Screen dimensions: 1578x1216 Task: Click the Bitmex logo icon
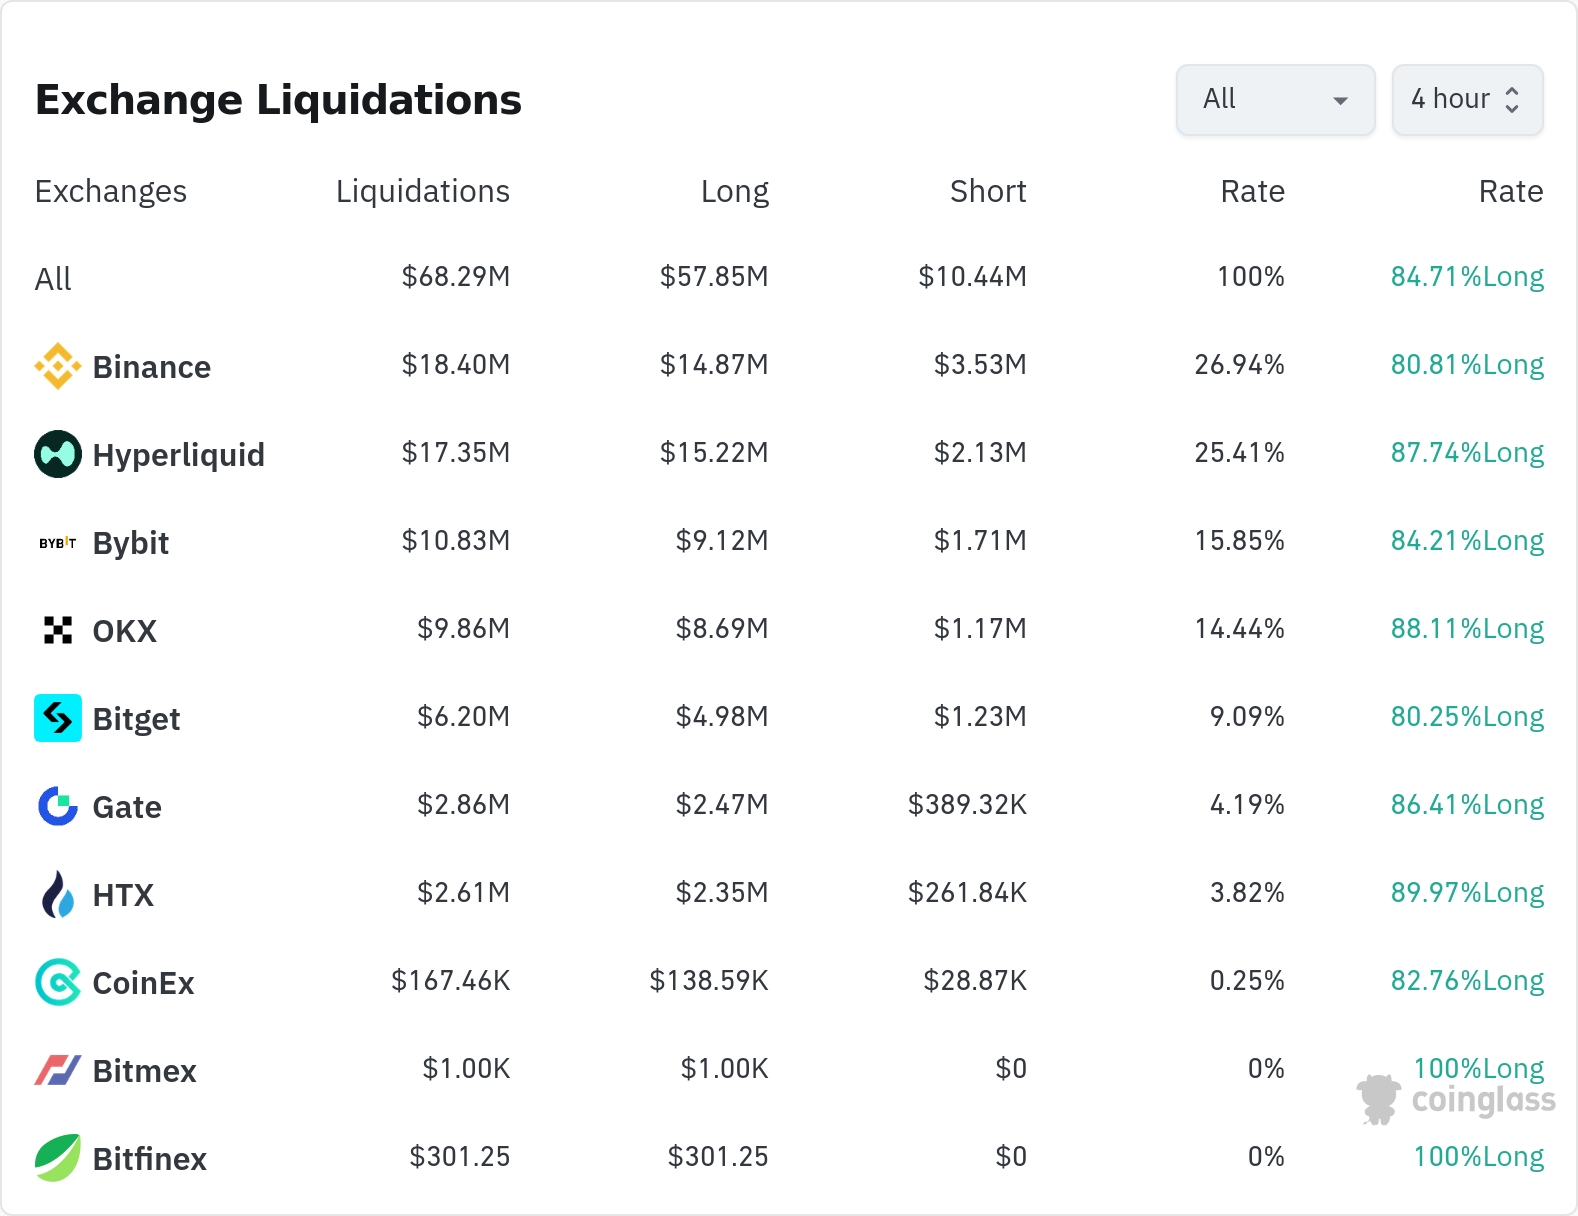(58, 1070)
